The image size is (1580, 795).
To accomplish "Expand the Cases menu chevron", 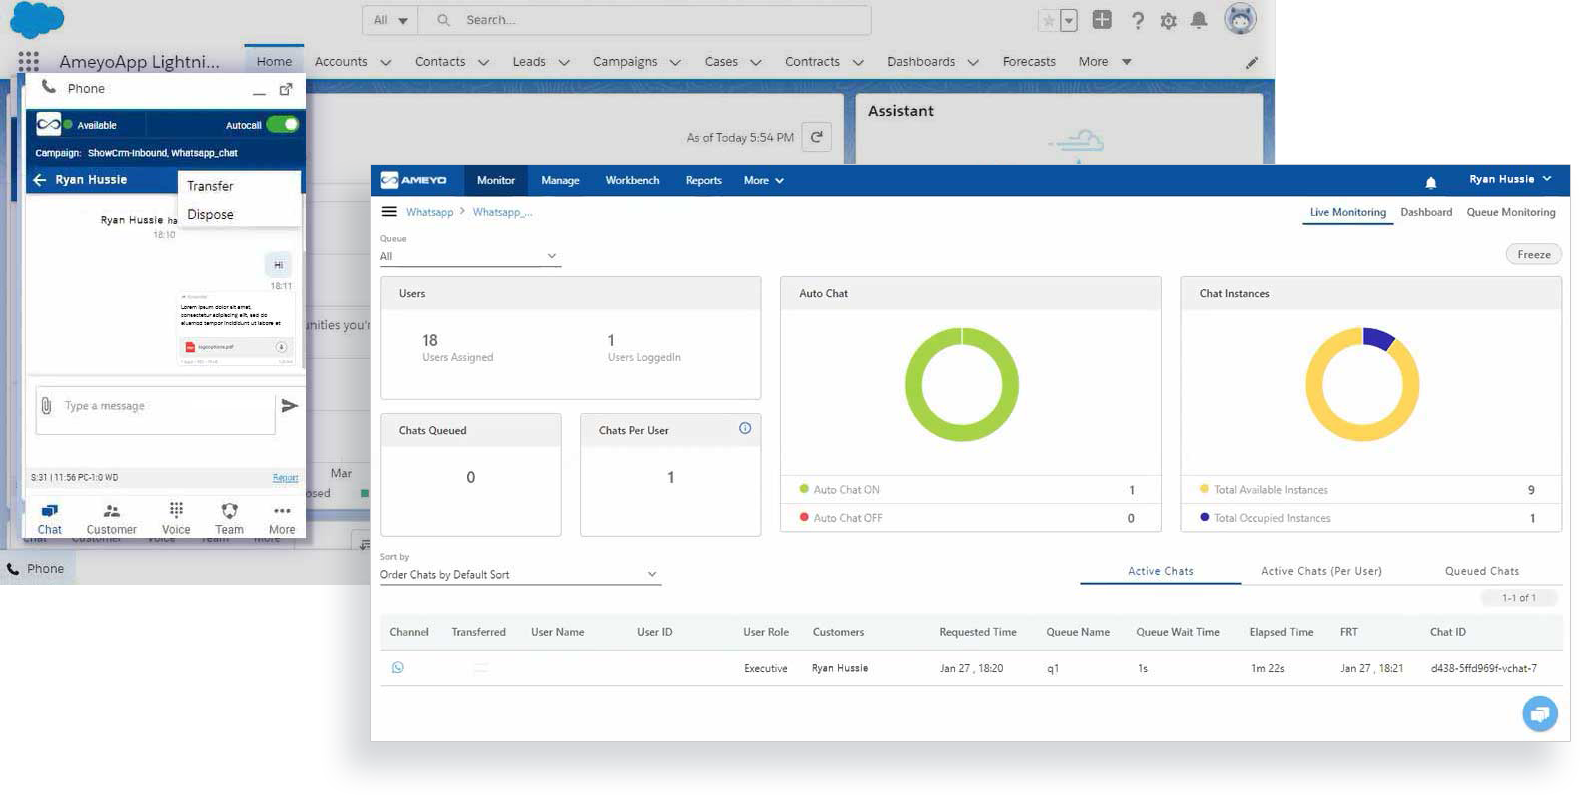I will [756, 62].
